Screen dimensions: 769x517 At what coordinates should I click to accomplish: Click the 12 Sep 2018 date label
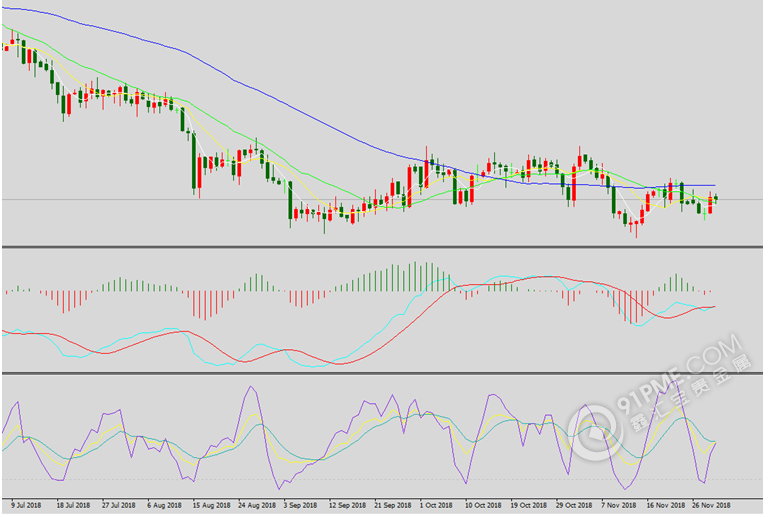347,505
